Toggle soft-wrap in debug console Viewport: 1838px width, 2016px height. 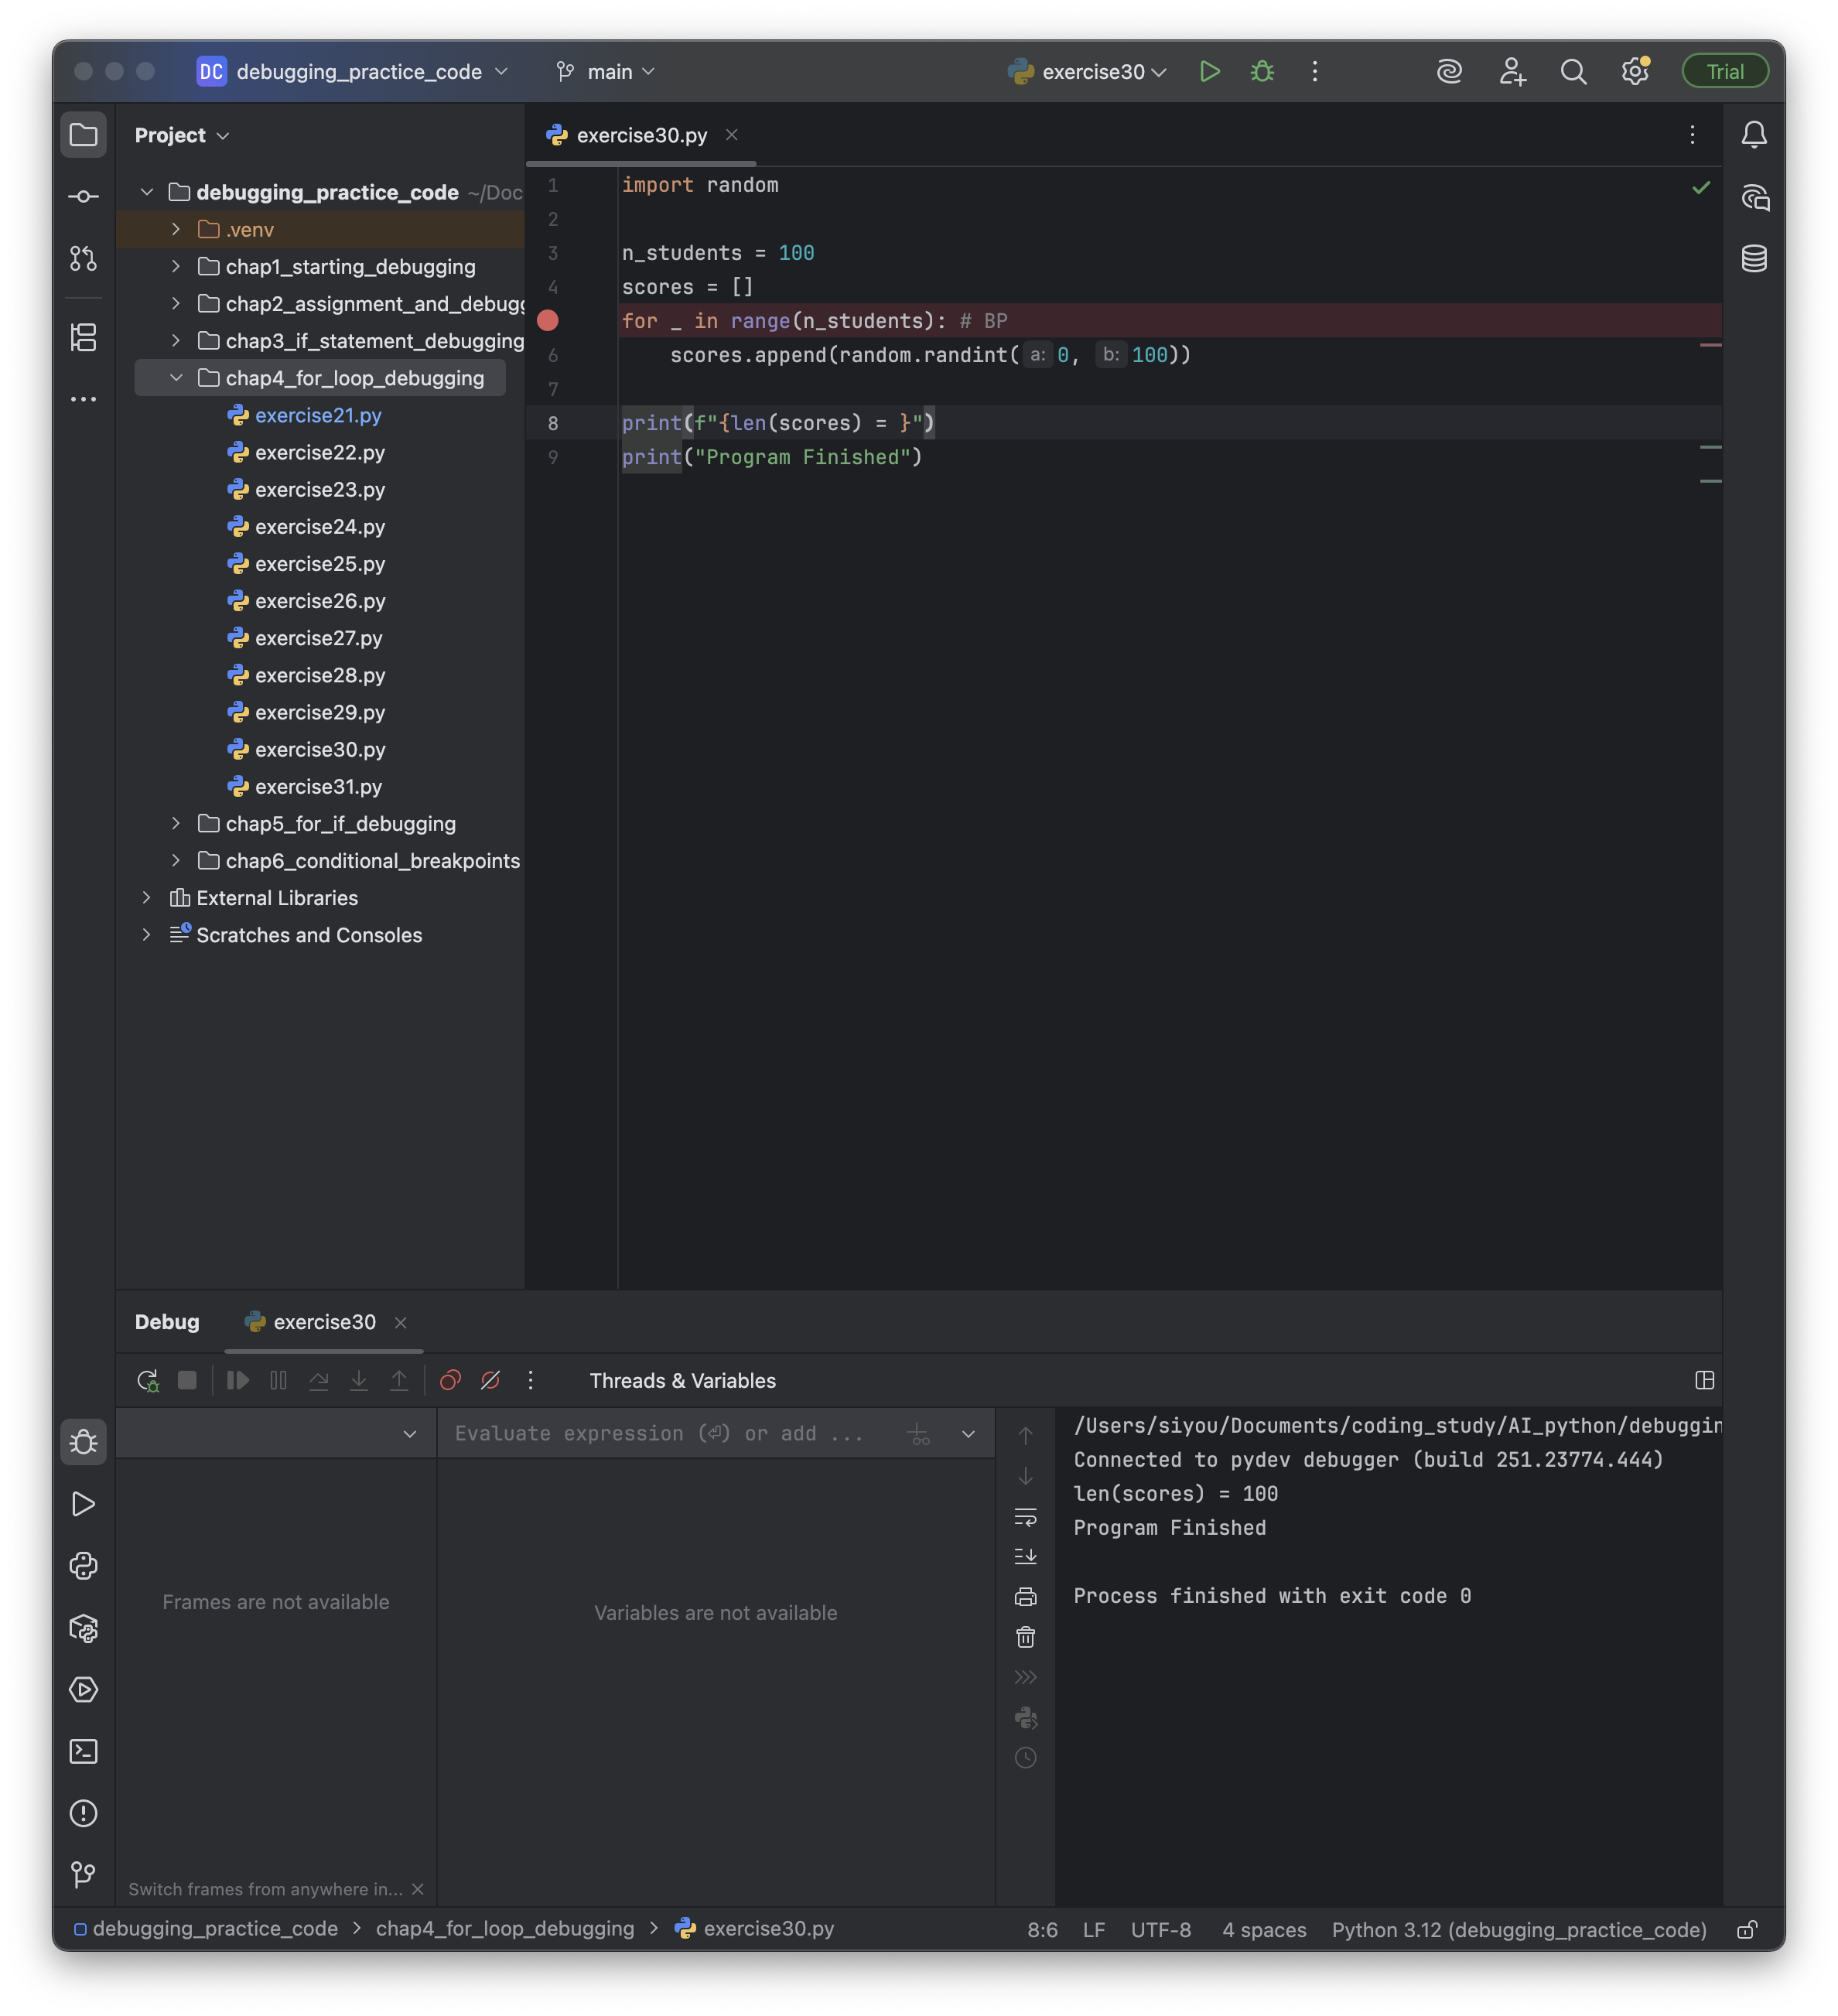pos(1025,1516)
